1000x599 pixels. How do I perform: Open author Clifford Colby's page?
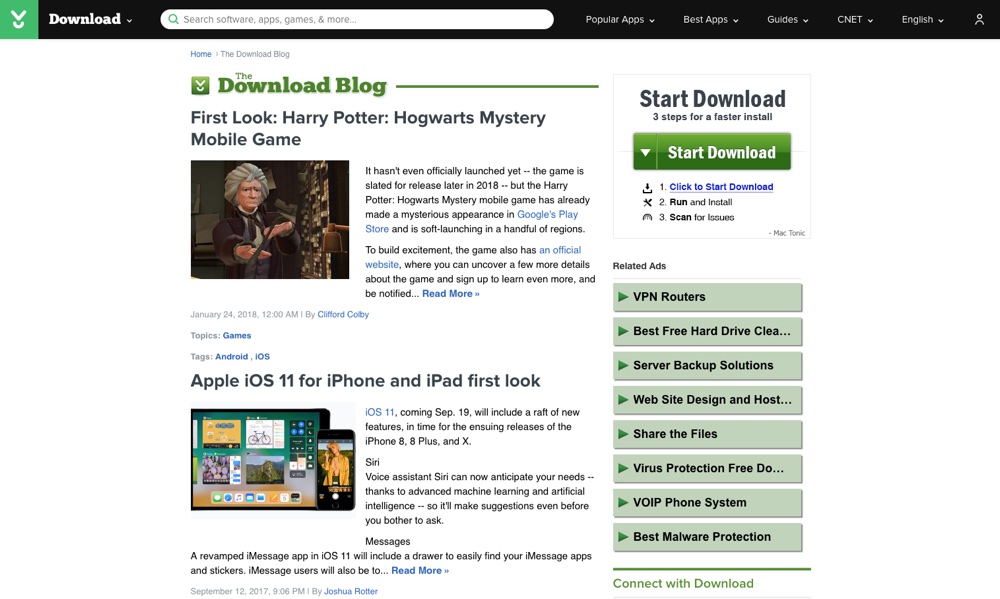(343, 314)
